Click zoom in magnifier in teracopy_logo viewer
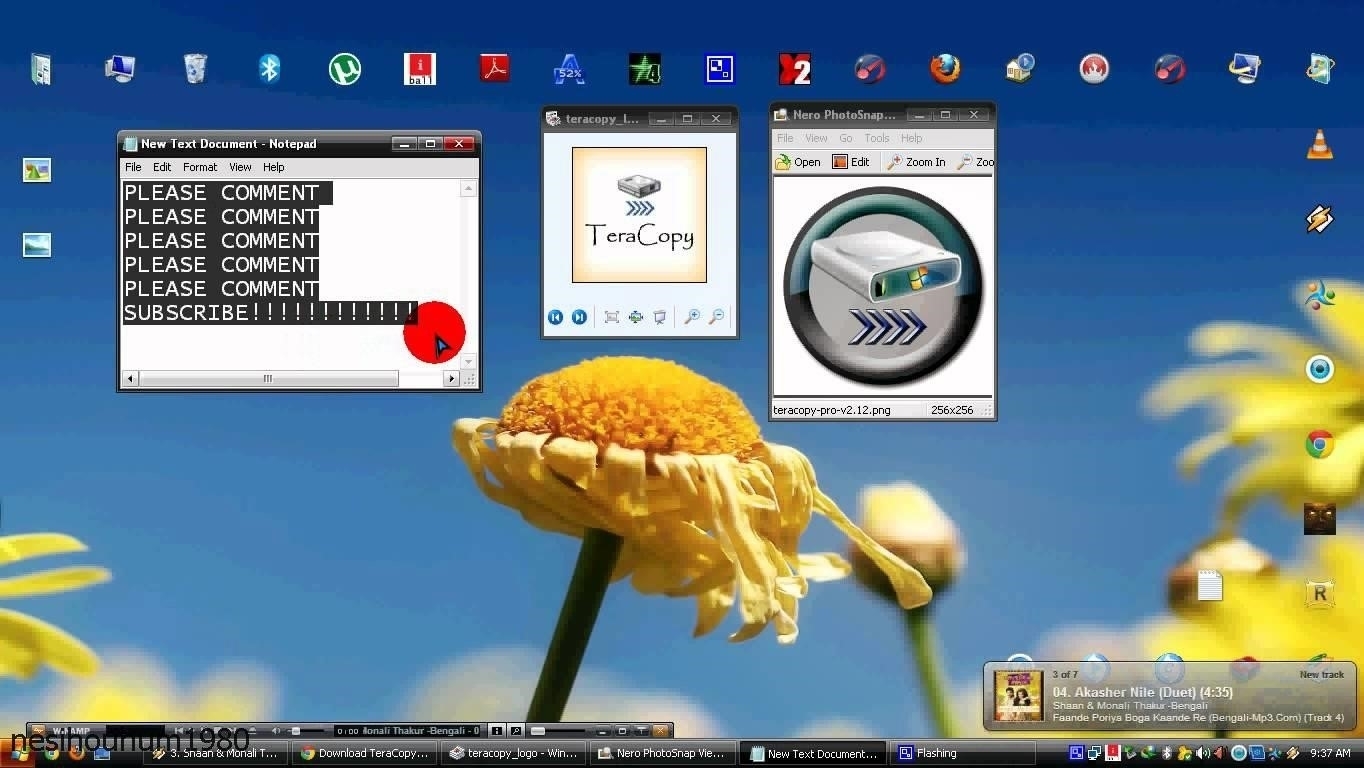Viewport: 1364px width, 768px height. point(691,317)
